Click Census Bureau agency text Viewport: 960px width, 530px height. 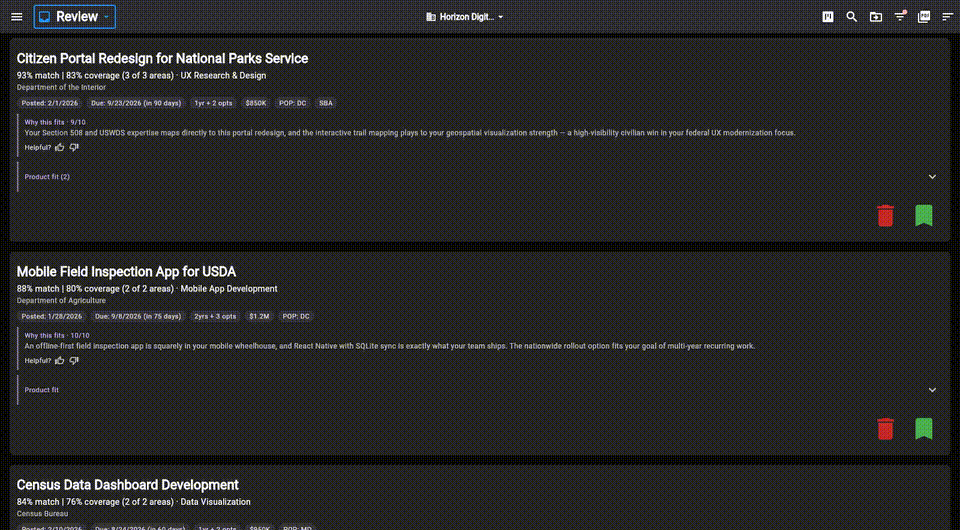click(x=42, y=513)
